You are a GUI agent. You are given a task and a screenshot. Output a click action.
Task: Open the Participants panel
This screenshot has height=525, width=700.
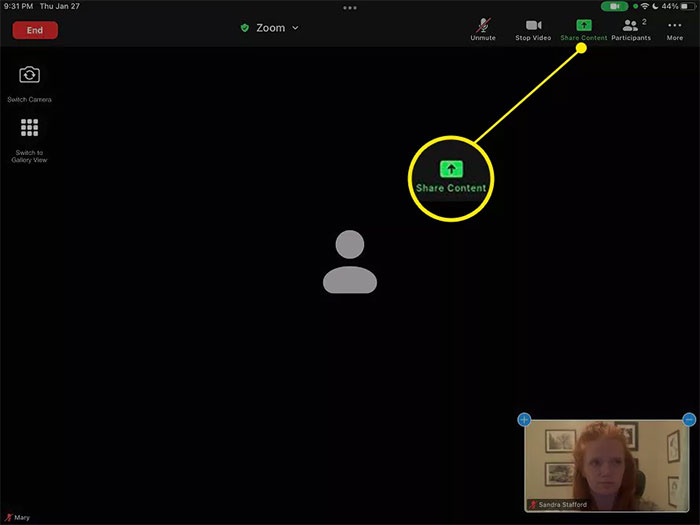pos(631,28)
